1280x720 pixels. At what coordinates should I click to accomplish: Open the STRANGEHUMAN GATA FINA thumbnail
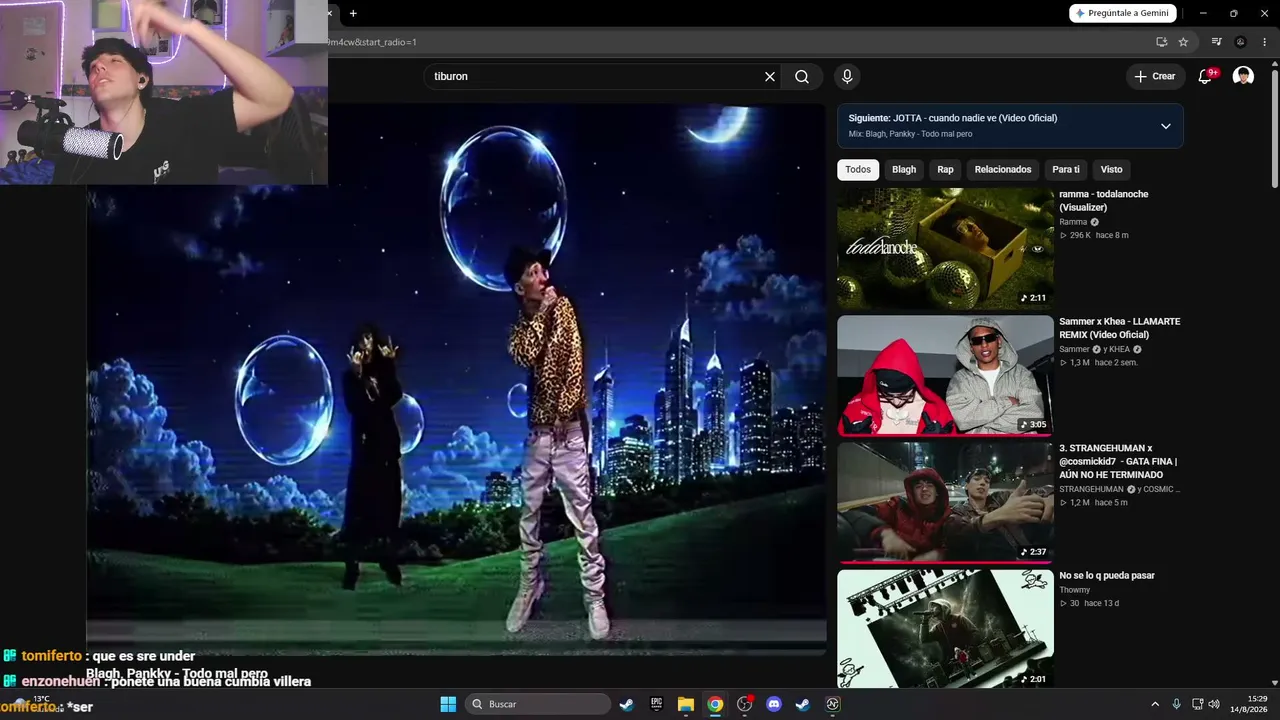(x=945, y=503)
